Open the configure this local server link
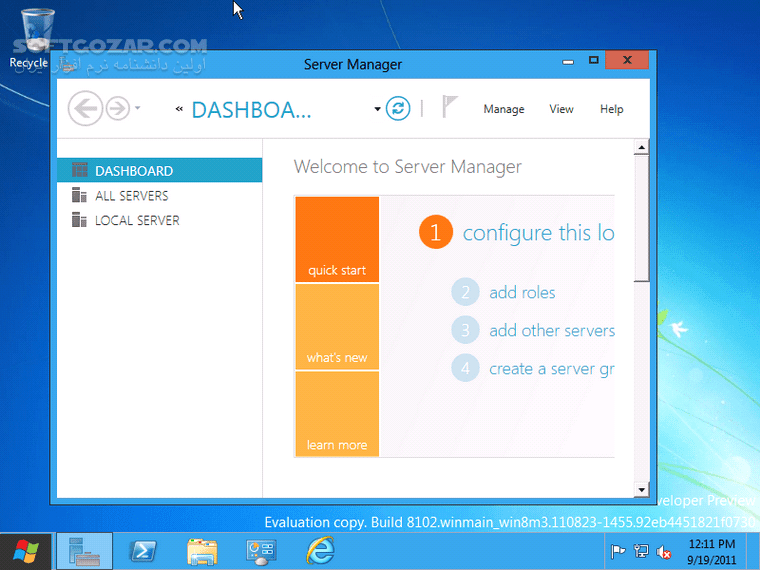 coord(538,233)
